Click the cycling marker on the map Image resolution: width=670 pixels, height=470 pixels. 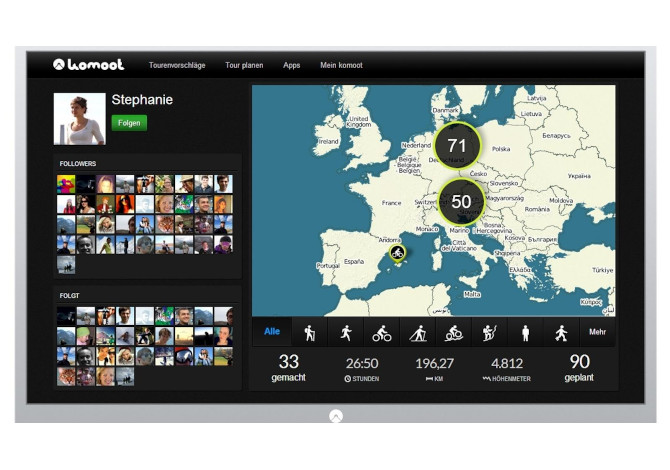pyautogui.click(x=397, y=253)
